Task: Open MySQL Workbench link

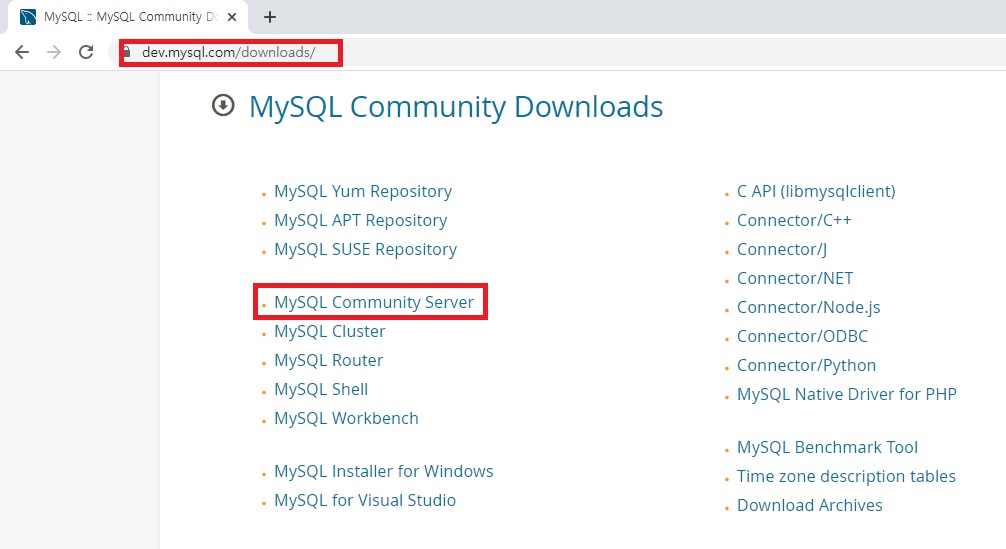Action: point(346,418)
